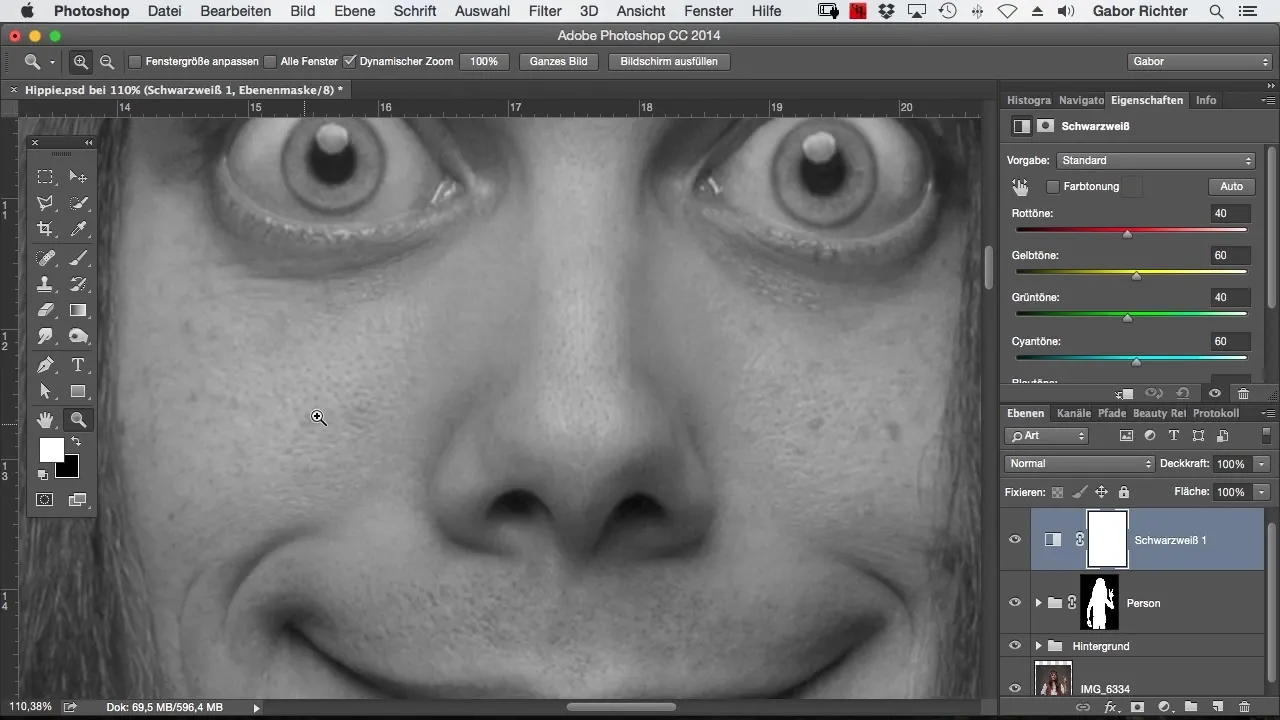Reset default foreground and background colors

[43, 475]
